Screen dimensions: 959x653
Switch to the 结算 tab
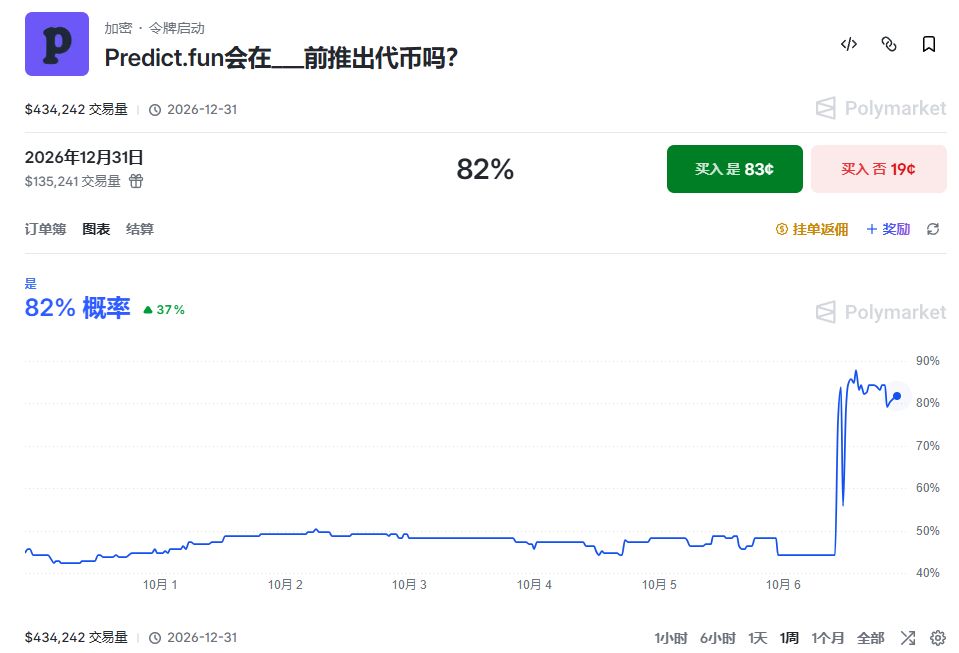[139, 229]
